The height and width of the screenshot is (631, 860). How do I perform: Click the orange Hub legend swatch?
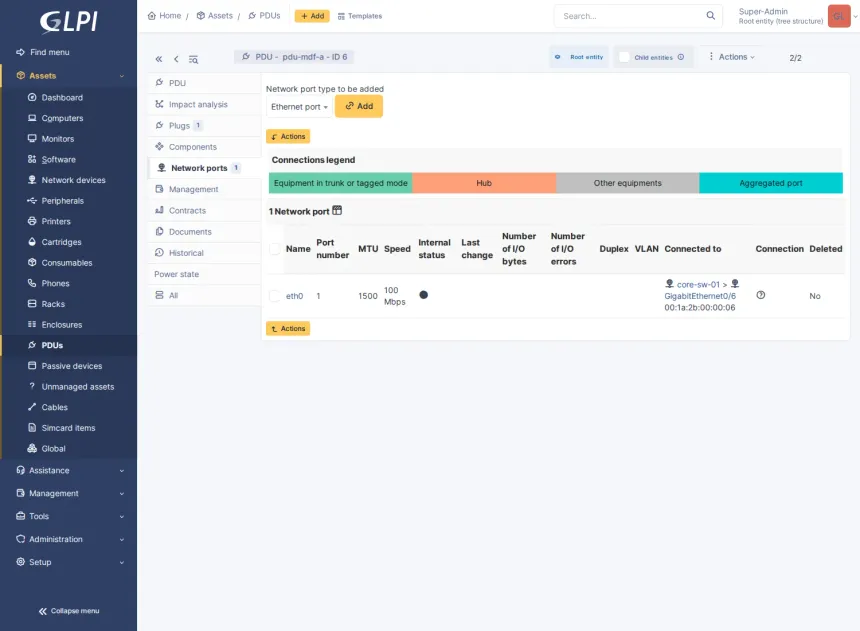tap(484, 183)
